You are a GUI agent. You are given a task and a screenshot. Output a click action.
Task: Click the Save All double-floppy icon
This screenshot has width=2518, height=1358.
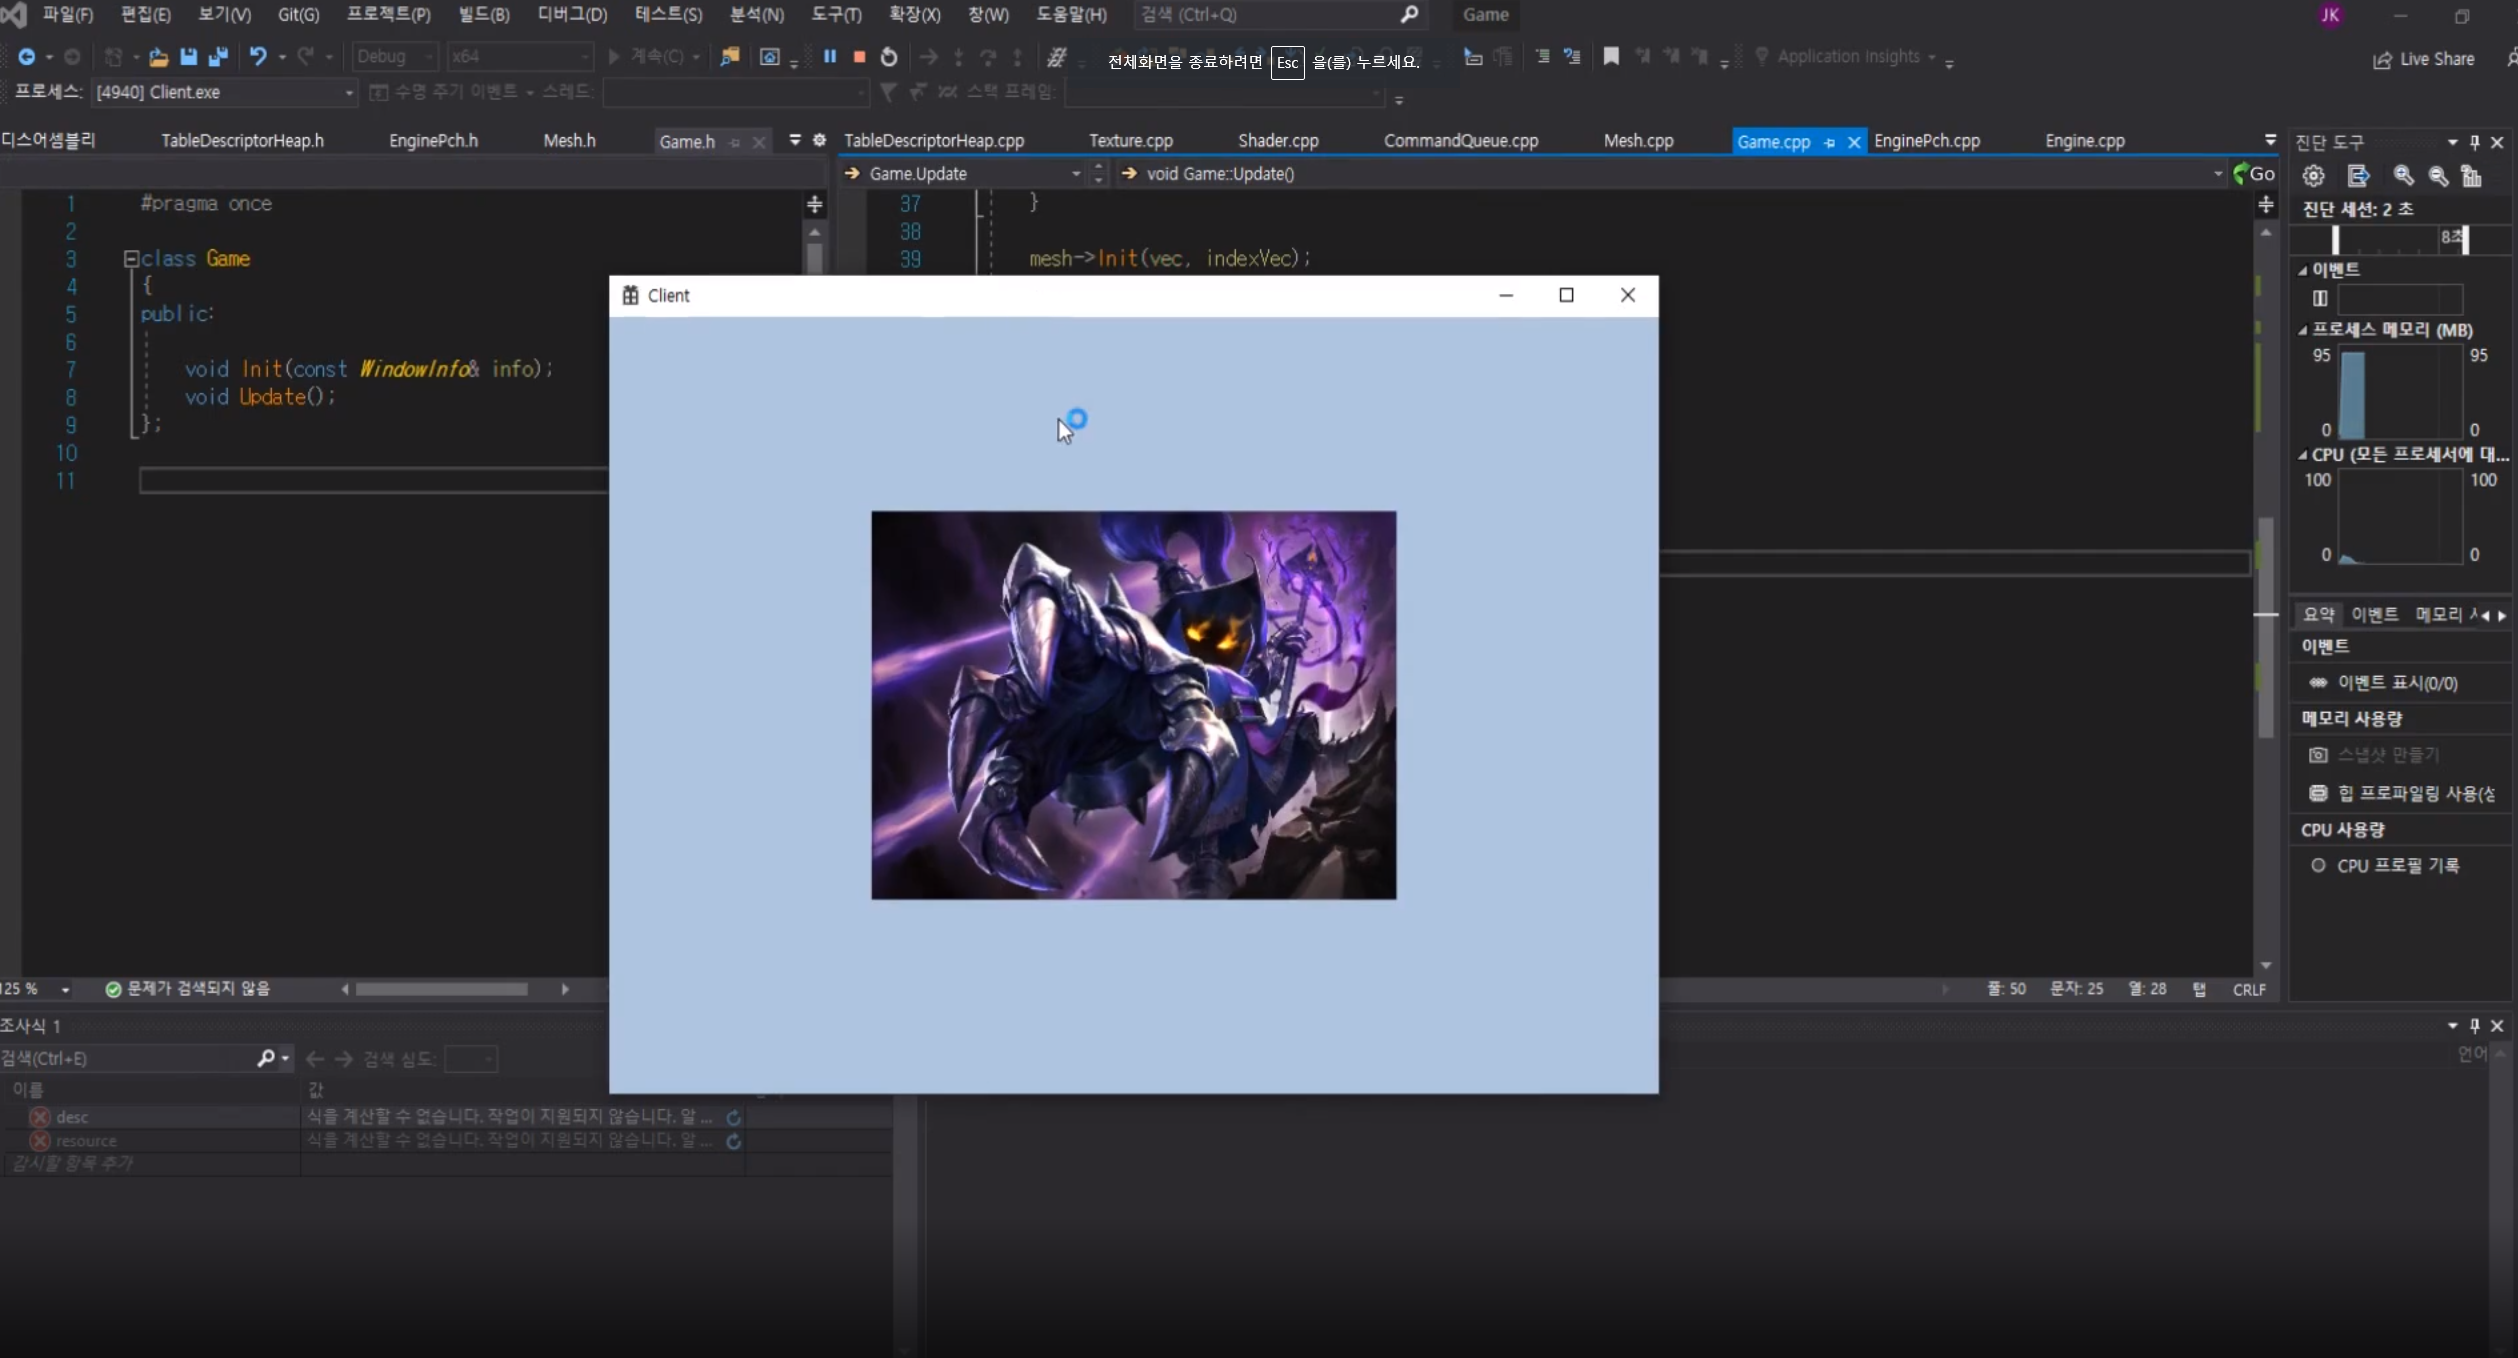point(218,57)
